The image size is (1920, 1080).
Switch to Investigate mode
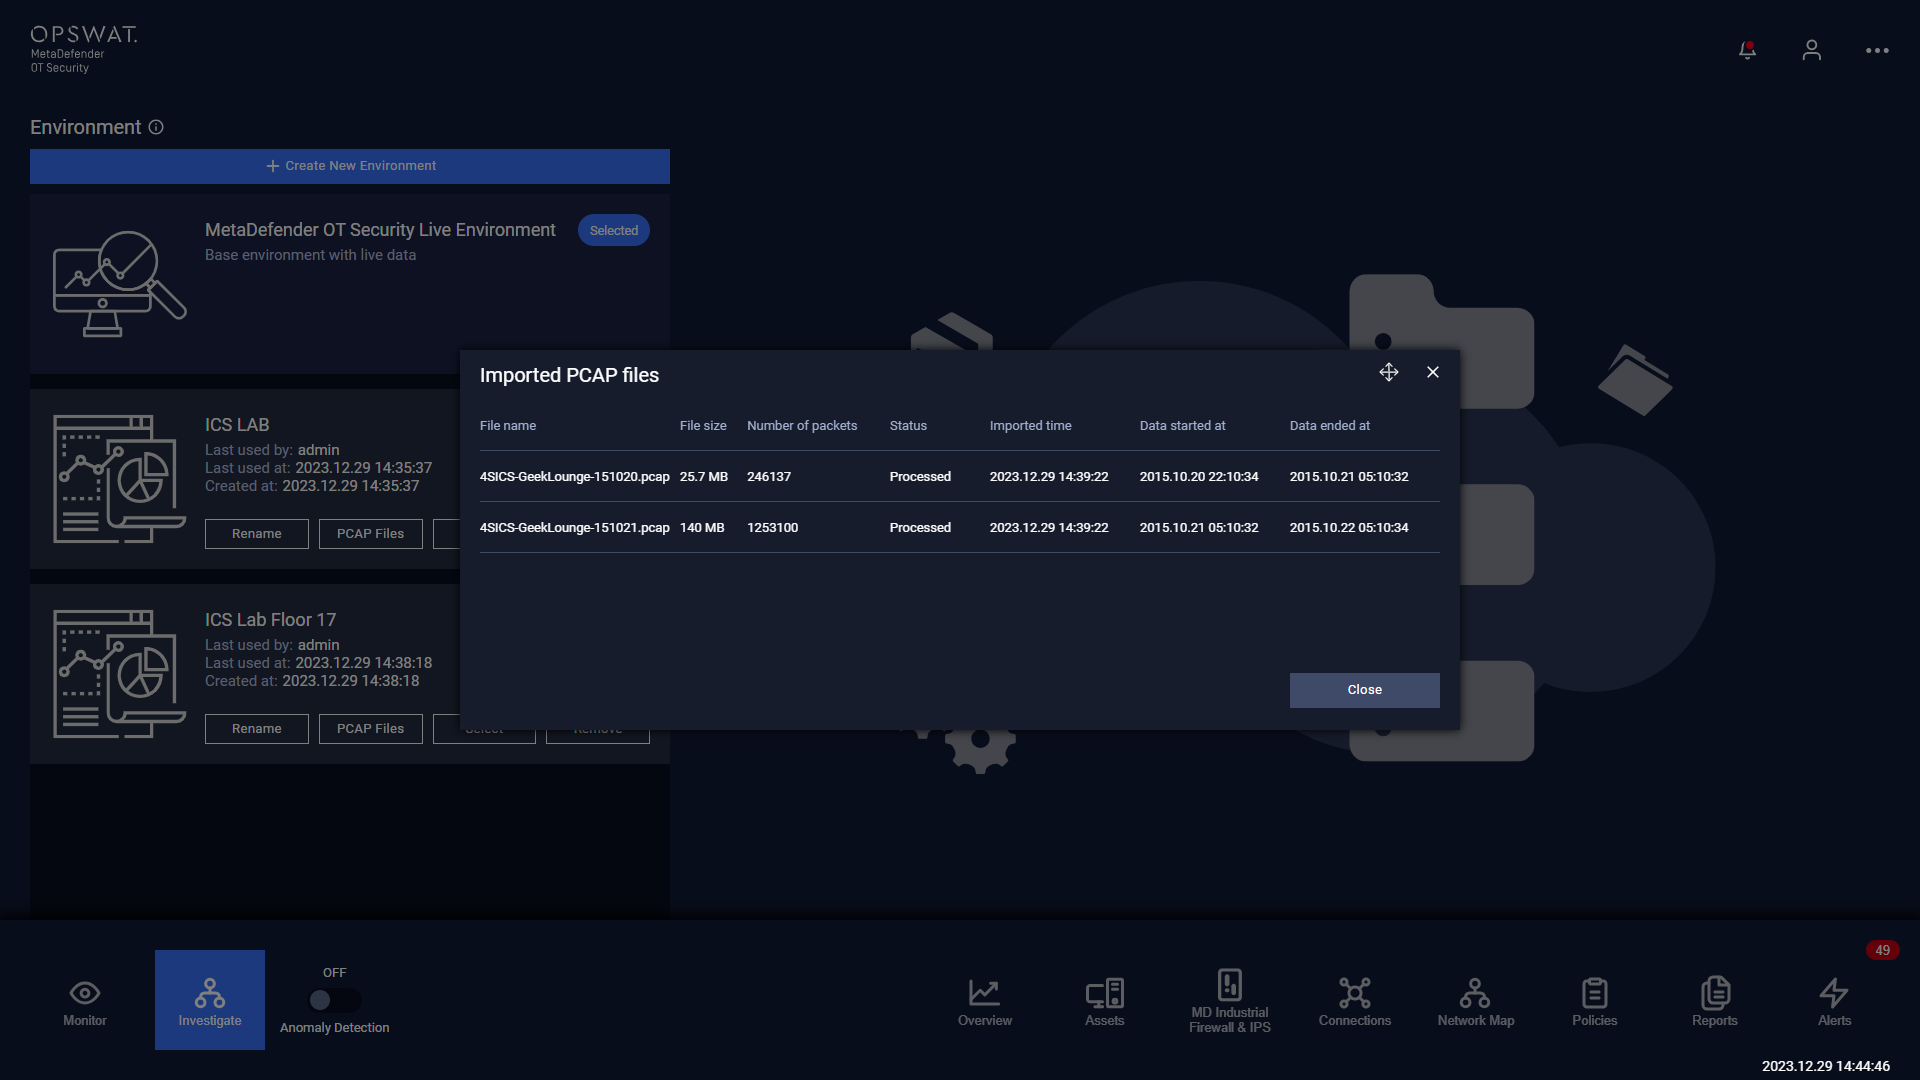(x=210, y=1000)
